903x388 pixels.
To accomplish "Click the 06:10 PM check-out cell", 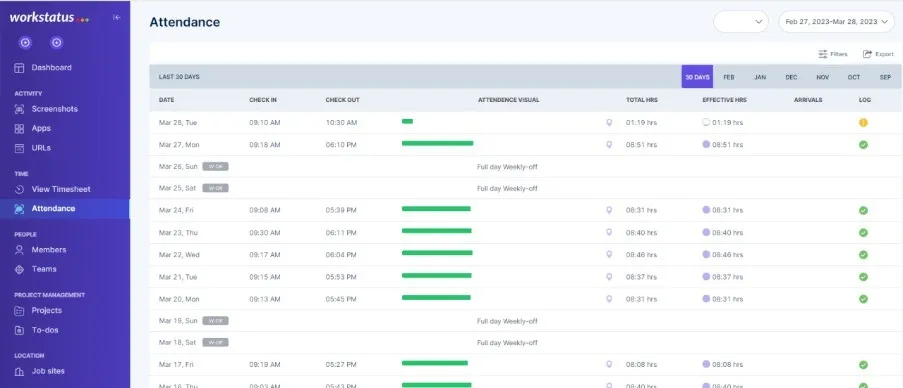I will [x=341, y=144].
